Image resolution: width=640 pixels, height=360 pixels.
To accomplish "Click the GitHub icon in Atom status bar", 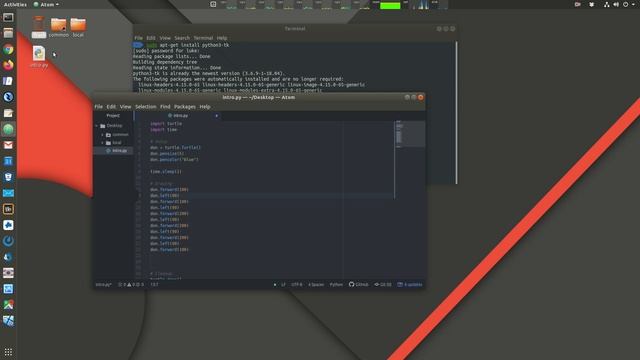I will click(x=358, y=284).
